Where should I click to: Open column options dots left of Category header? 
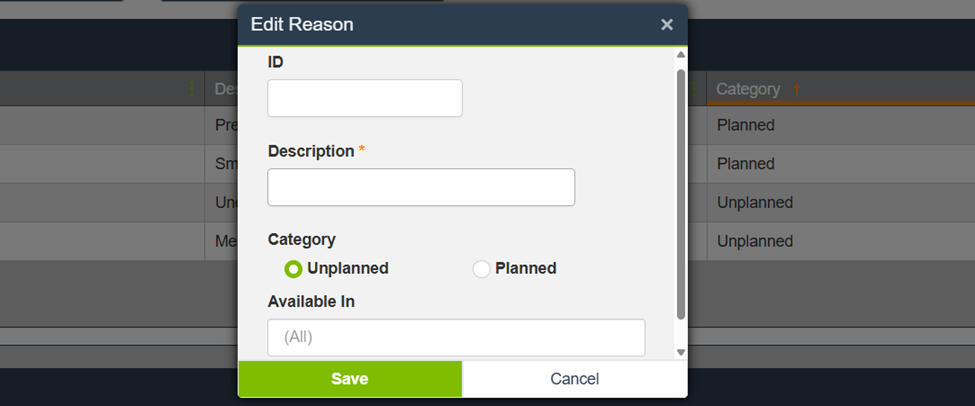[693, 89]
